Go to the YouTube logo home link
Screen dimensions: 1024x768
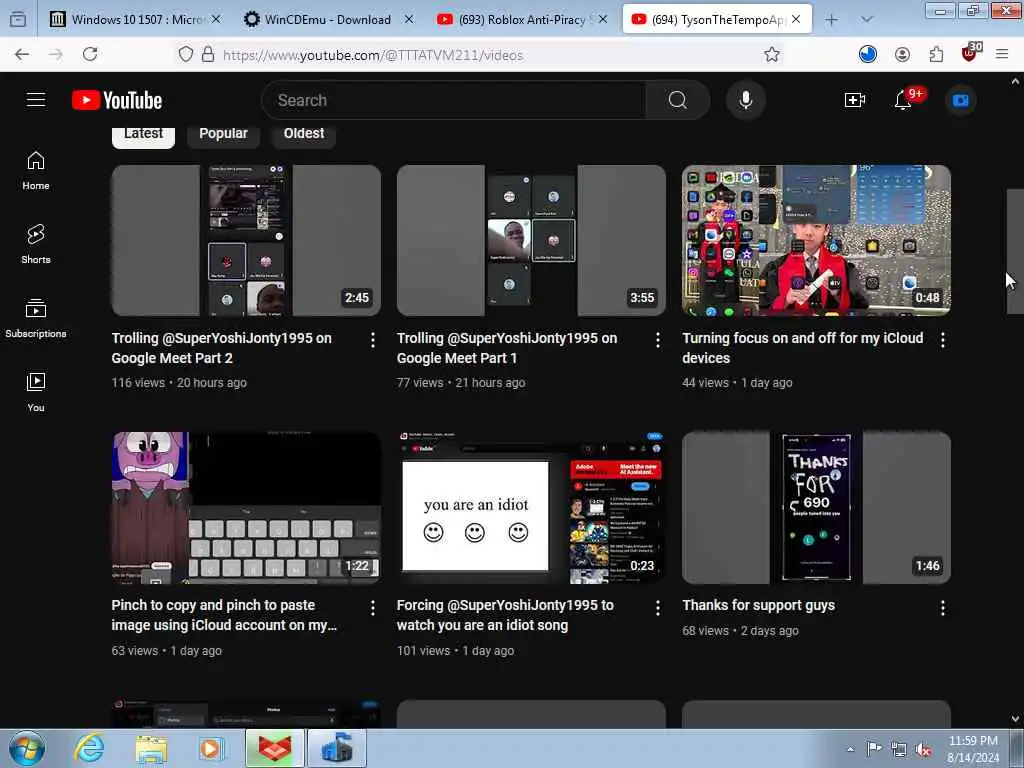point(117,100)
